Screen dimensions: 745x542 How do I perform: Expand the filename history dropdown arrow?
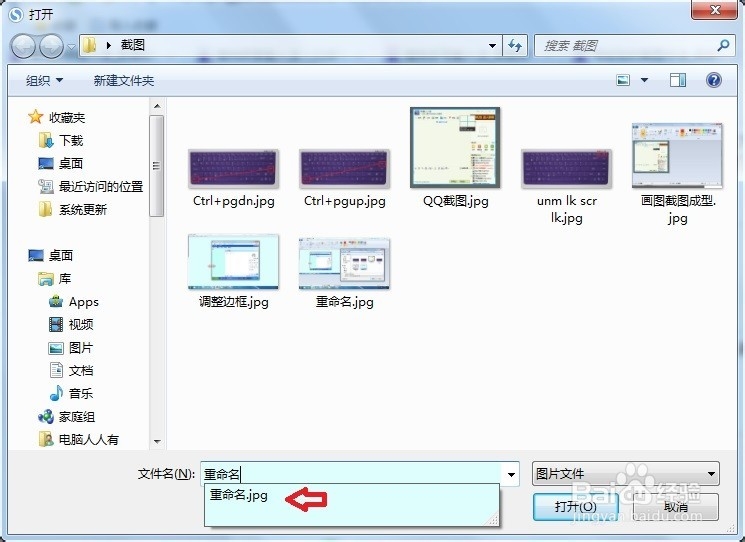(511, 474)
